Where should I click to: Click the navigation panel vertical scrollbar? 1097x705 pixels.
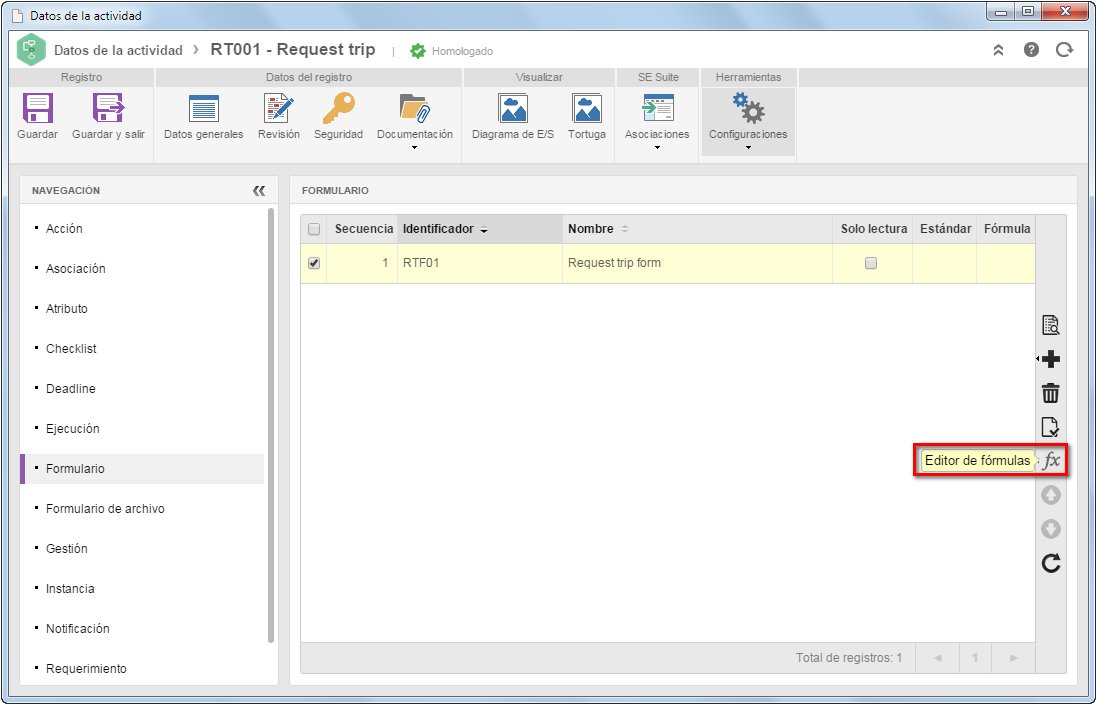(271, 425)
